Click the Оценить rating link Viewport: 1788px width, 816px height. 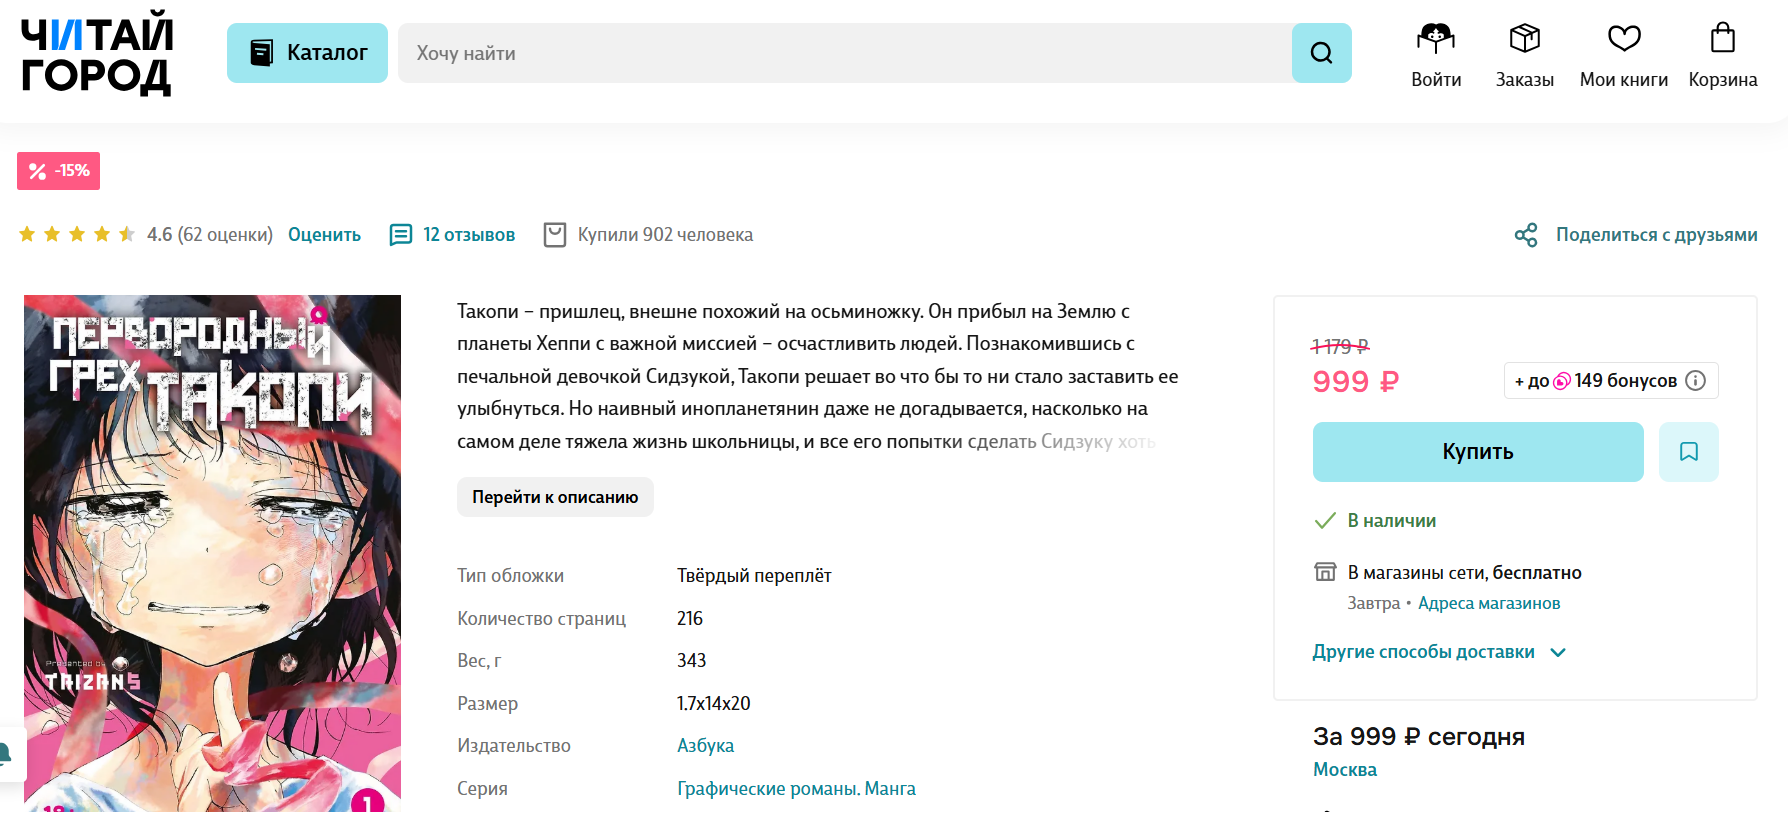(x=324, y=235)
